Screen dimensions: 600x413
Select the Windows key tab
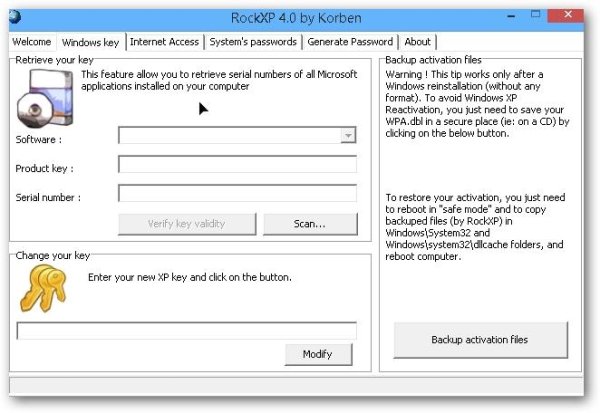[x=91, y=42]
